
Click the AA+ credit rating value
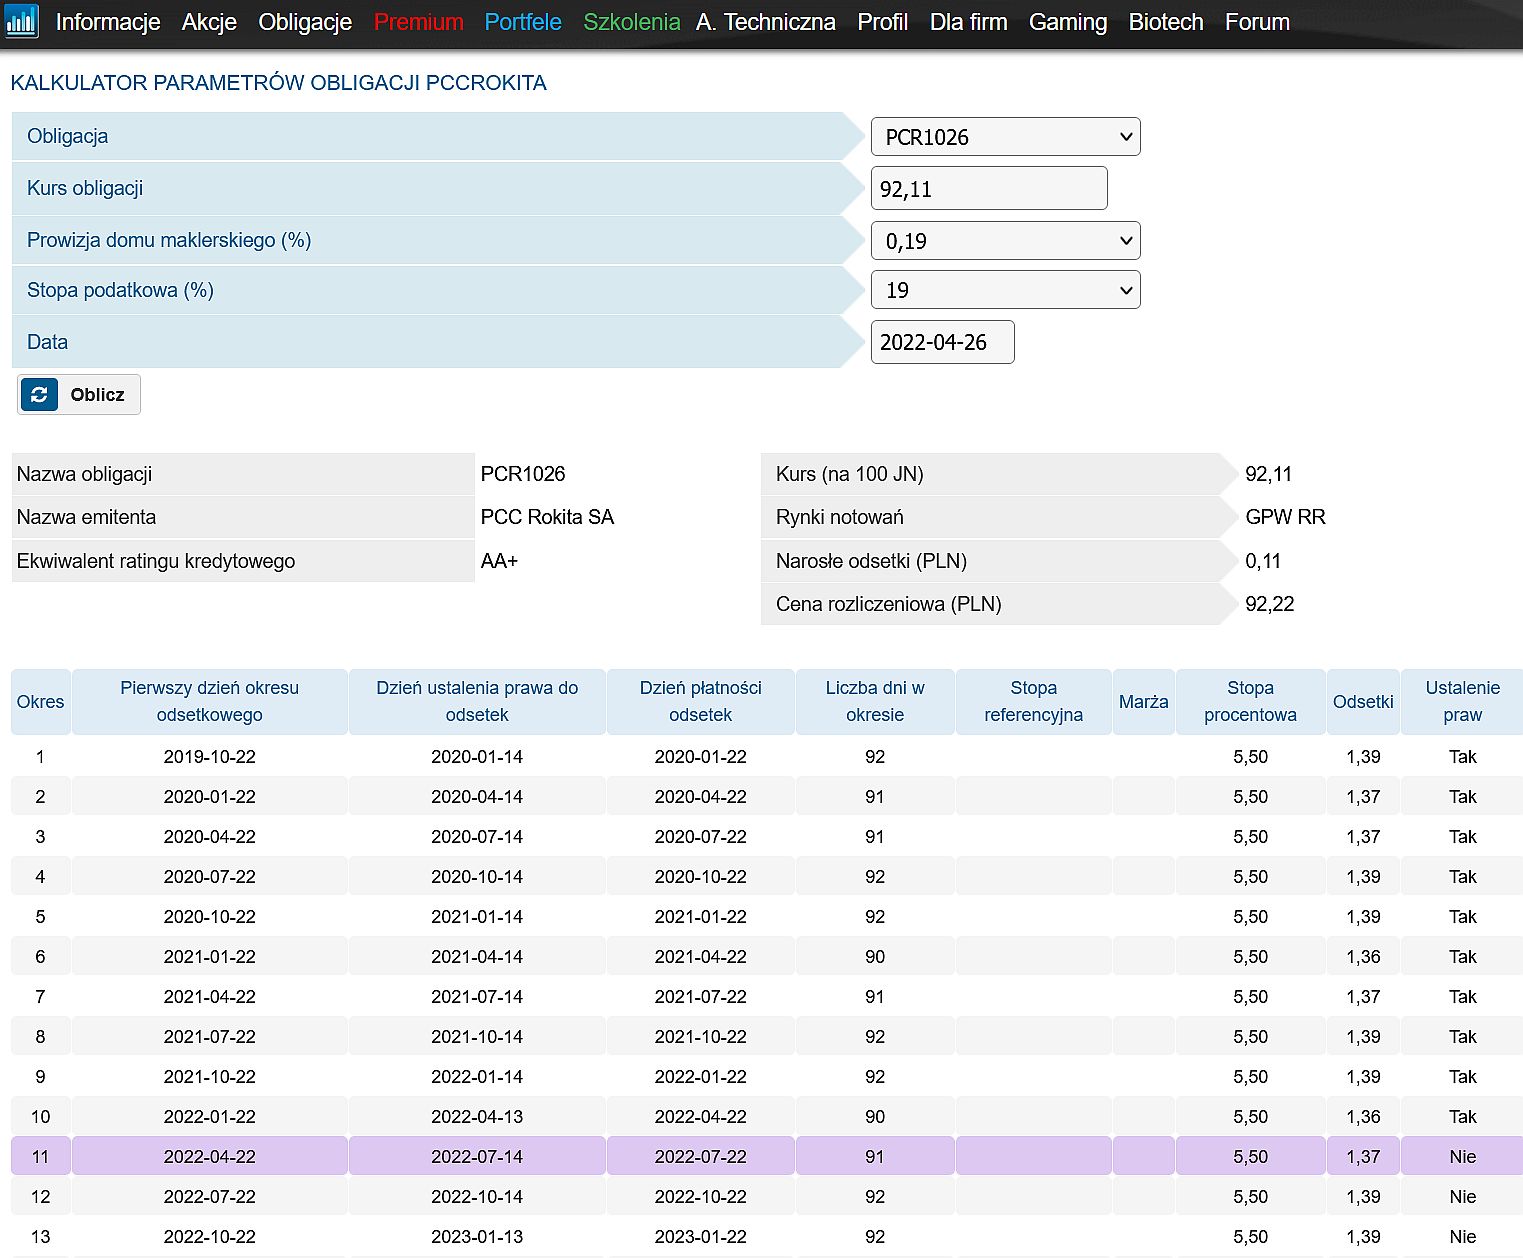499,561
